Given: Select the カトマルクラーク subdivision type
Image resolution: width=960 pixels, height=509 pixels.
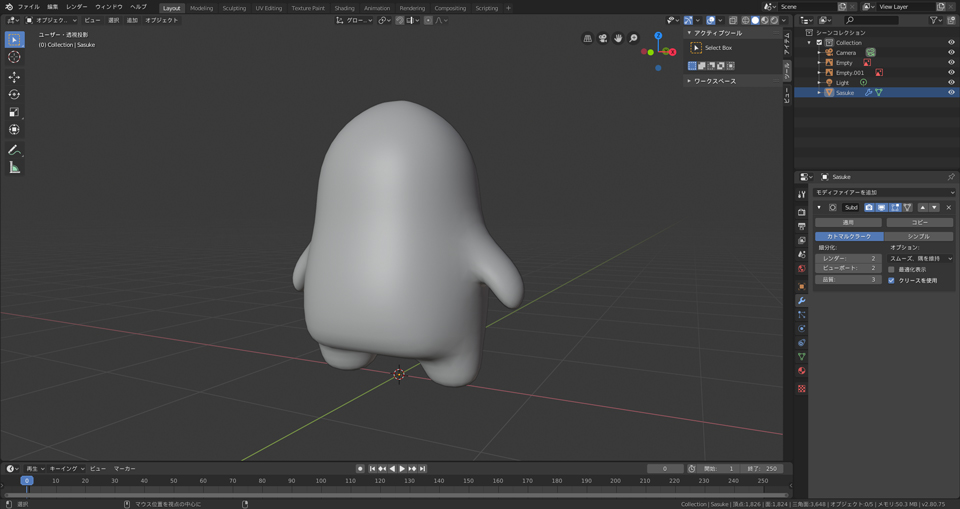Looking at the screenshot, I should (x=849, y=236).
